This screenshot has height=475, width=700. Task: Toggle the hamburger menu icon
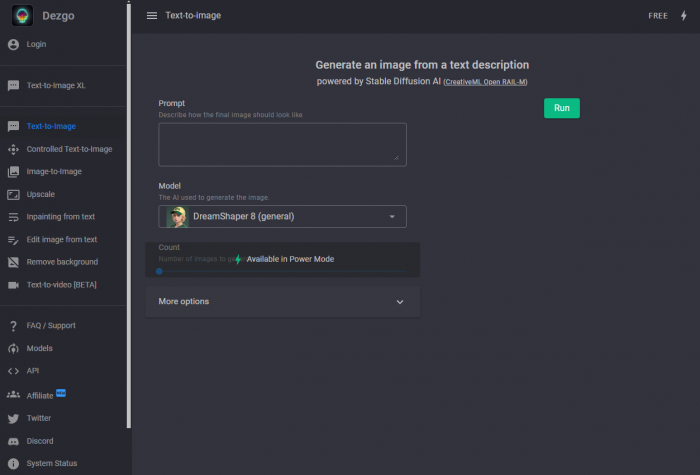click(152, 16)
